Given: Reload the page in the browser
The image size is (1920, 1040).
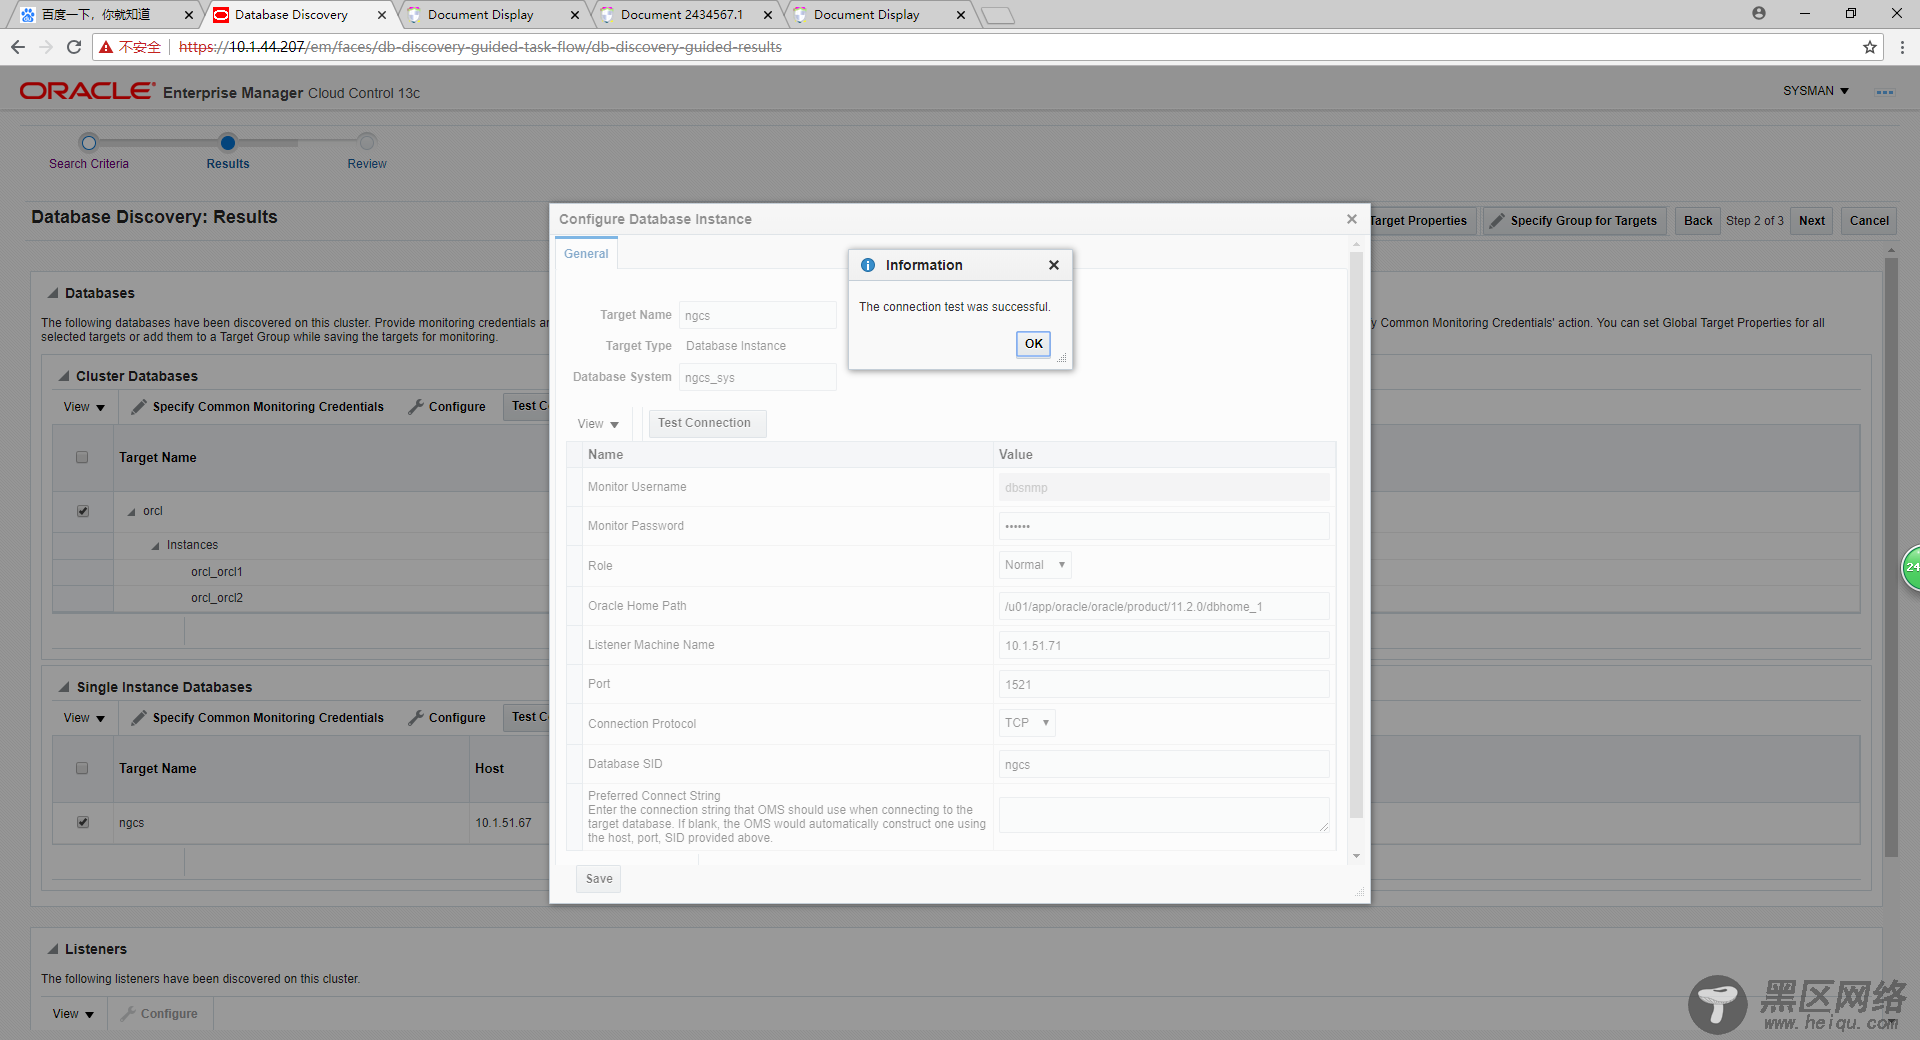Looking at the screenshot, I should tap(74, 47).
